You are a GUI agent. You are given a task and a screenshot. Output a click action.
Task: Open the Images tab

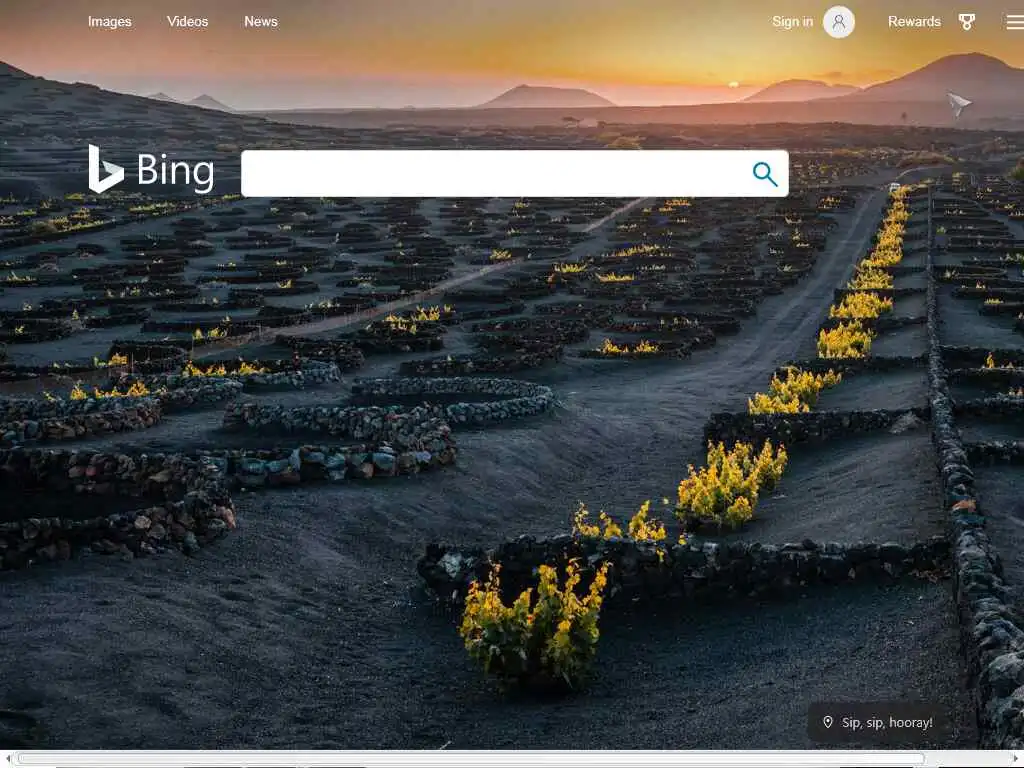tap(110, 22)
